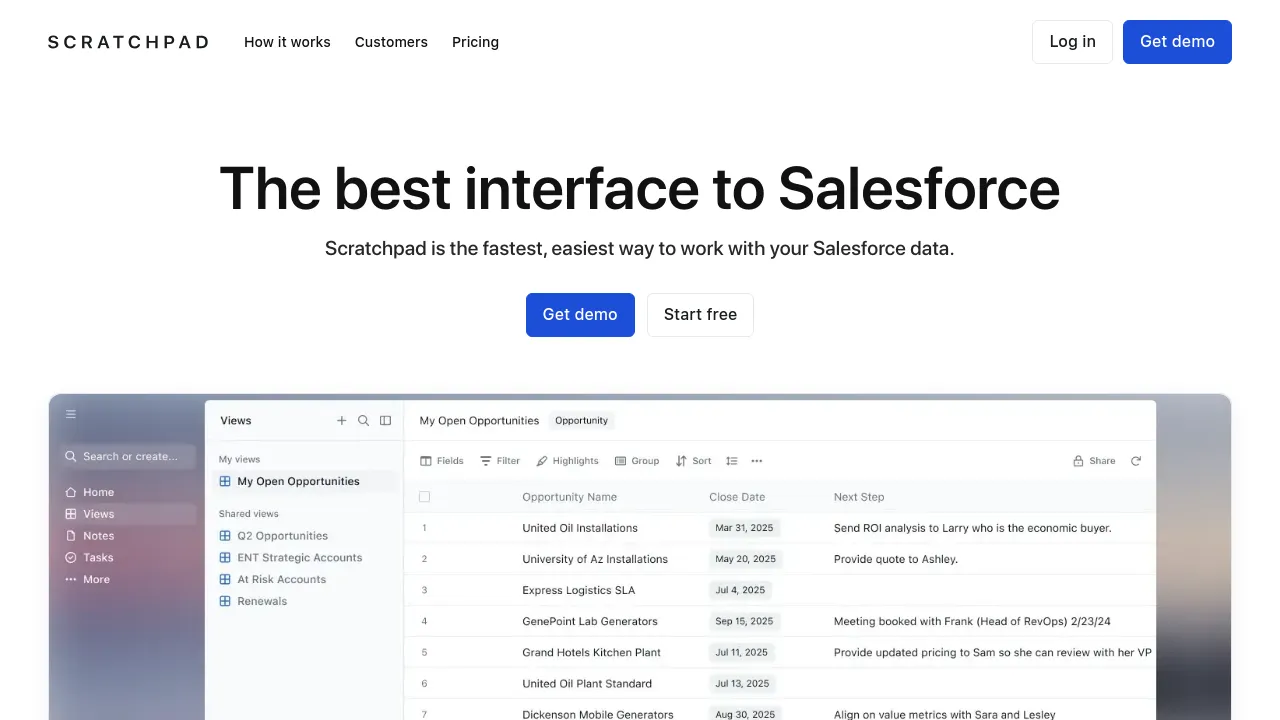Open How it works nav link
The width and height of the screenshot is (1280, 720).
pos(287,42)
